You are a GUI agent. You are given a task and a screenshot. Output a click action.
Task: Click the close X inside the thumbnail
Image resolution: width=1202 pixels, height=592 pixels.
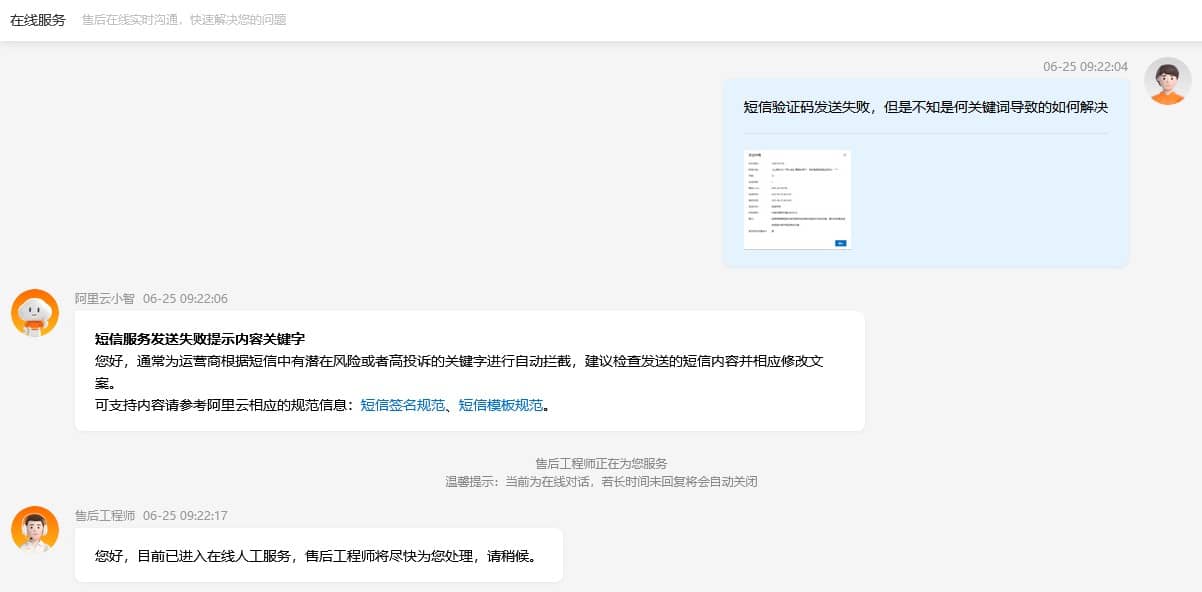(844, 155)
